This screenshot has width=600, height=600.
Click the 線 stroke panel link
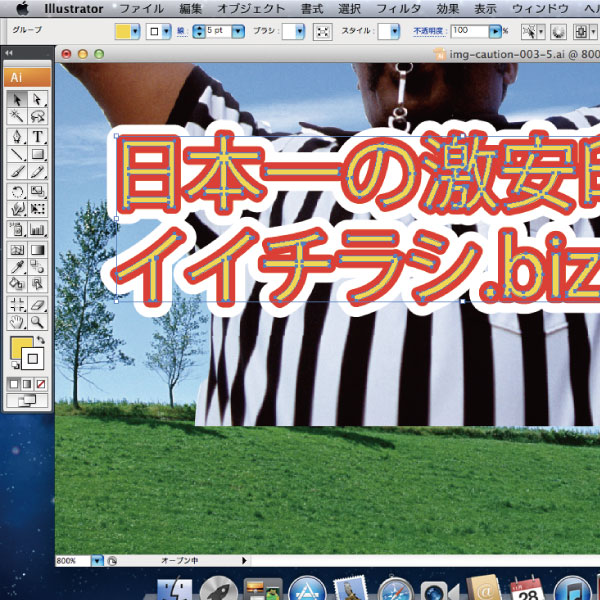tap(181, 31)
